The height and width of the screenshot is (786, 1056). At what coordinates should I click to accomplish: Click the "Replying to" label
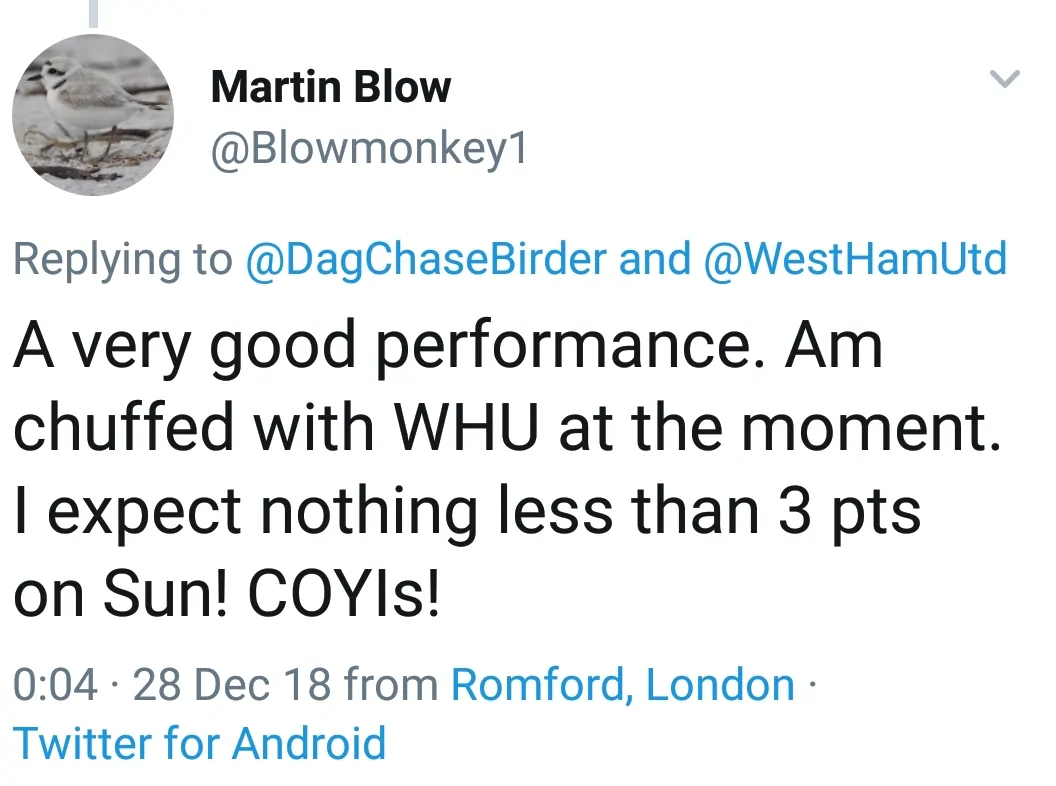tap(122, 259)
